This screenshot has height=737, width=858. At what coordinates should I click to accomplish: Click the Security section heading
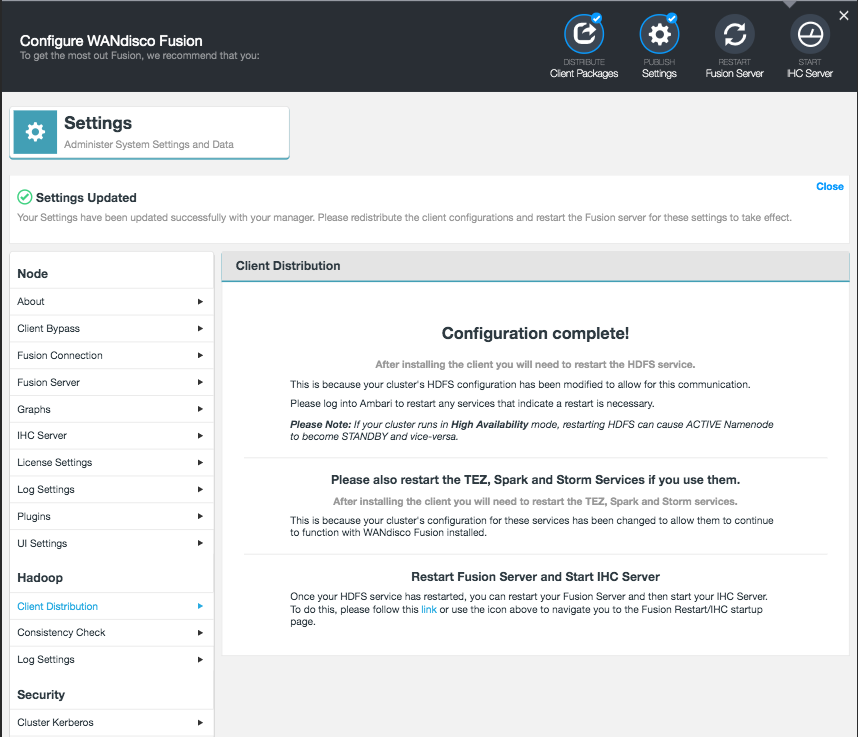click(x=41, y=695)
